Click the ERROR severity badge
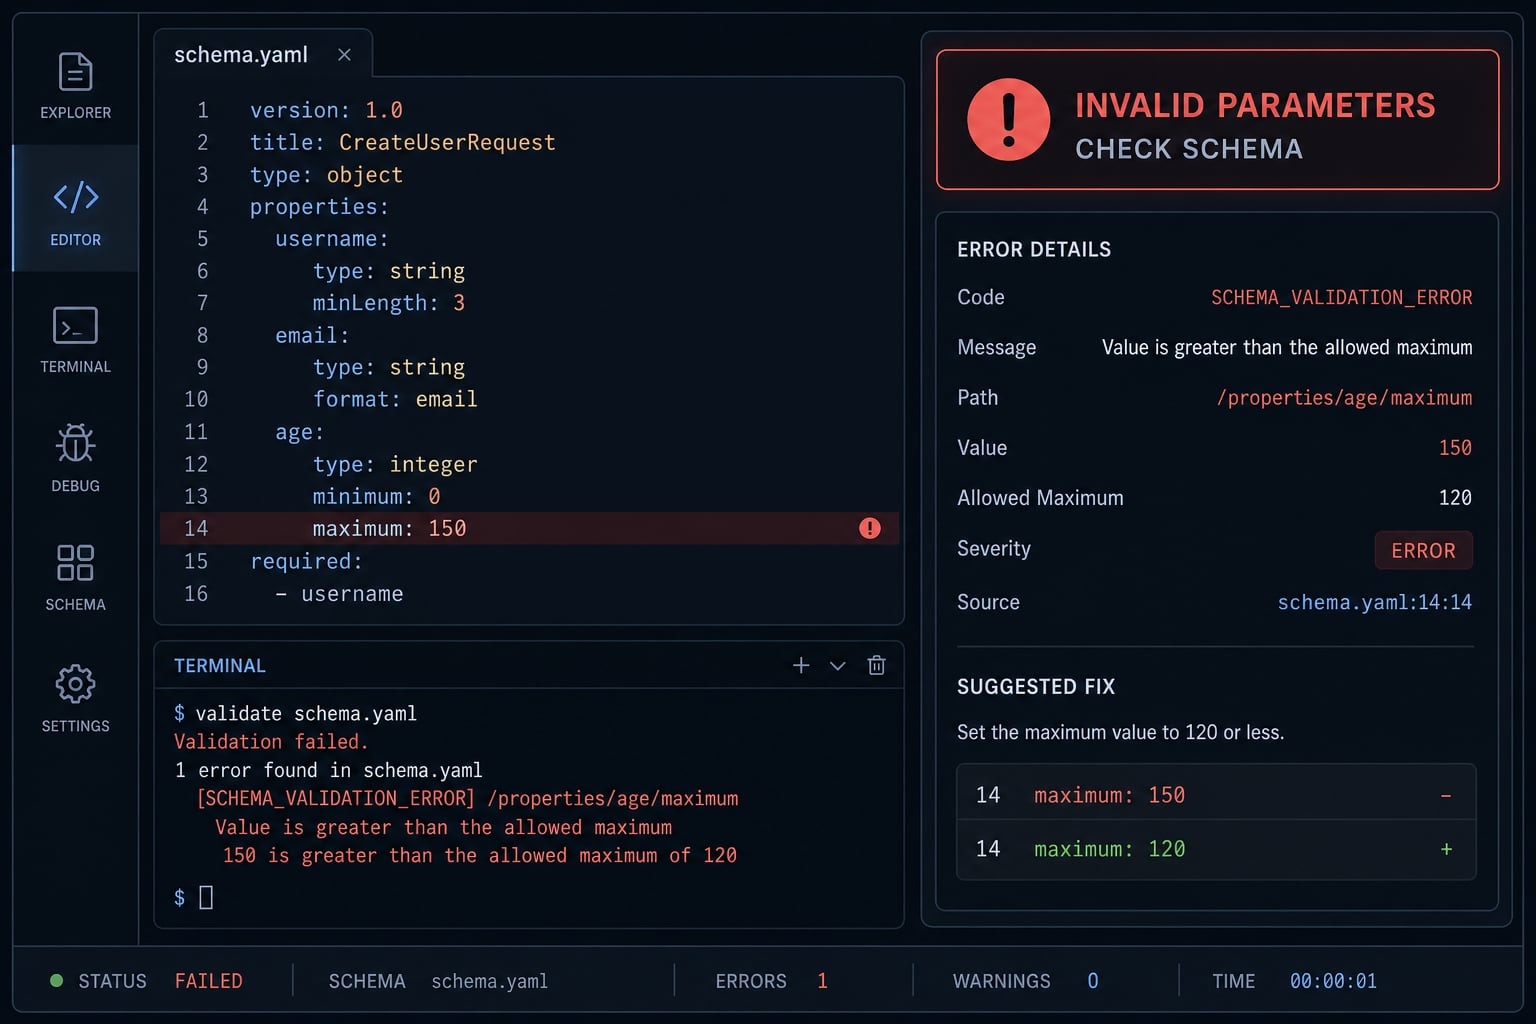1536x1024 pixels. point(1423,550)
